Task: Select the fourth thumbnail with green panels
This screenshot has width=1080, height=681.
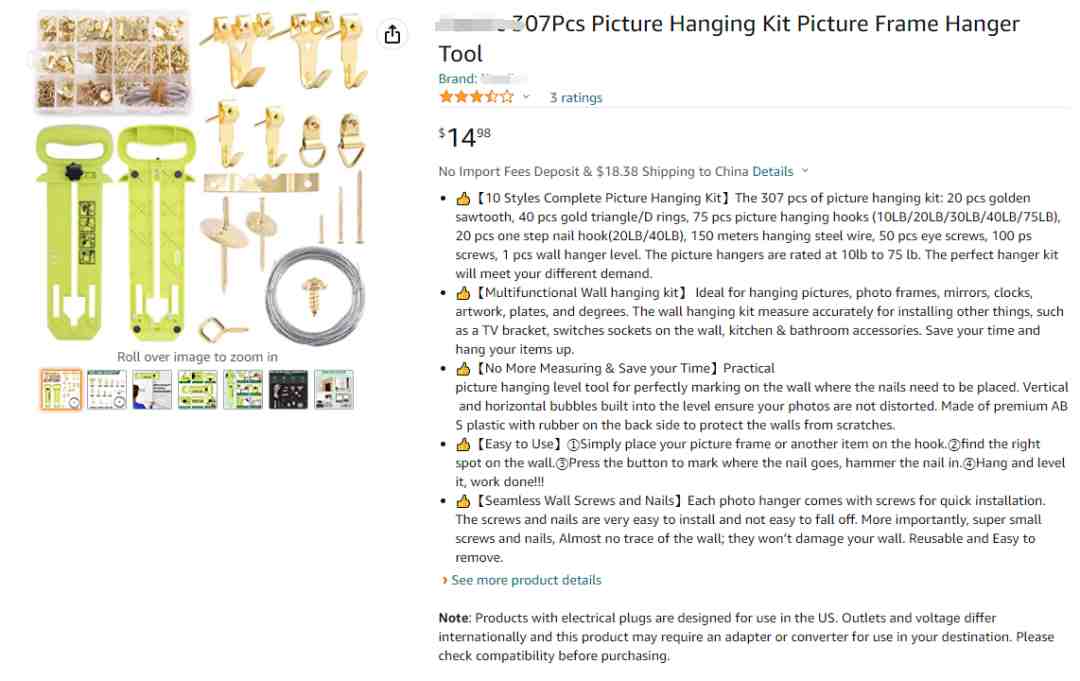Action: (197, 389)
